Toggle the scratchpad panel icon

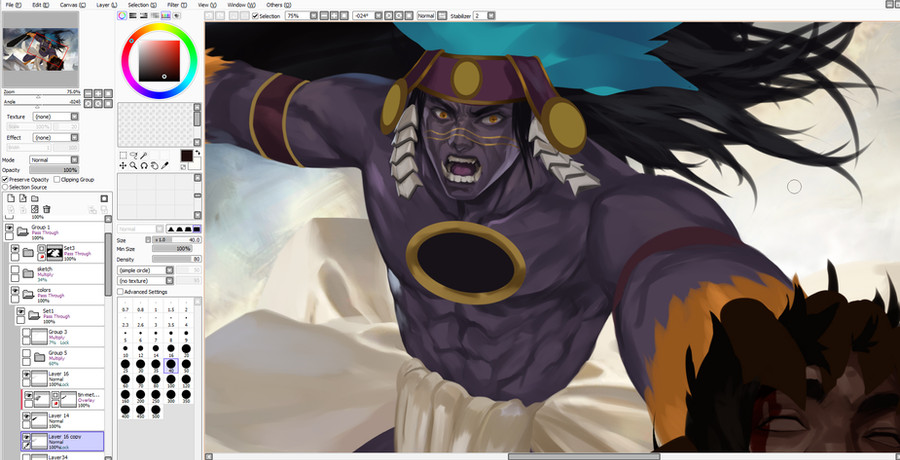[176, 16]
